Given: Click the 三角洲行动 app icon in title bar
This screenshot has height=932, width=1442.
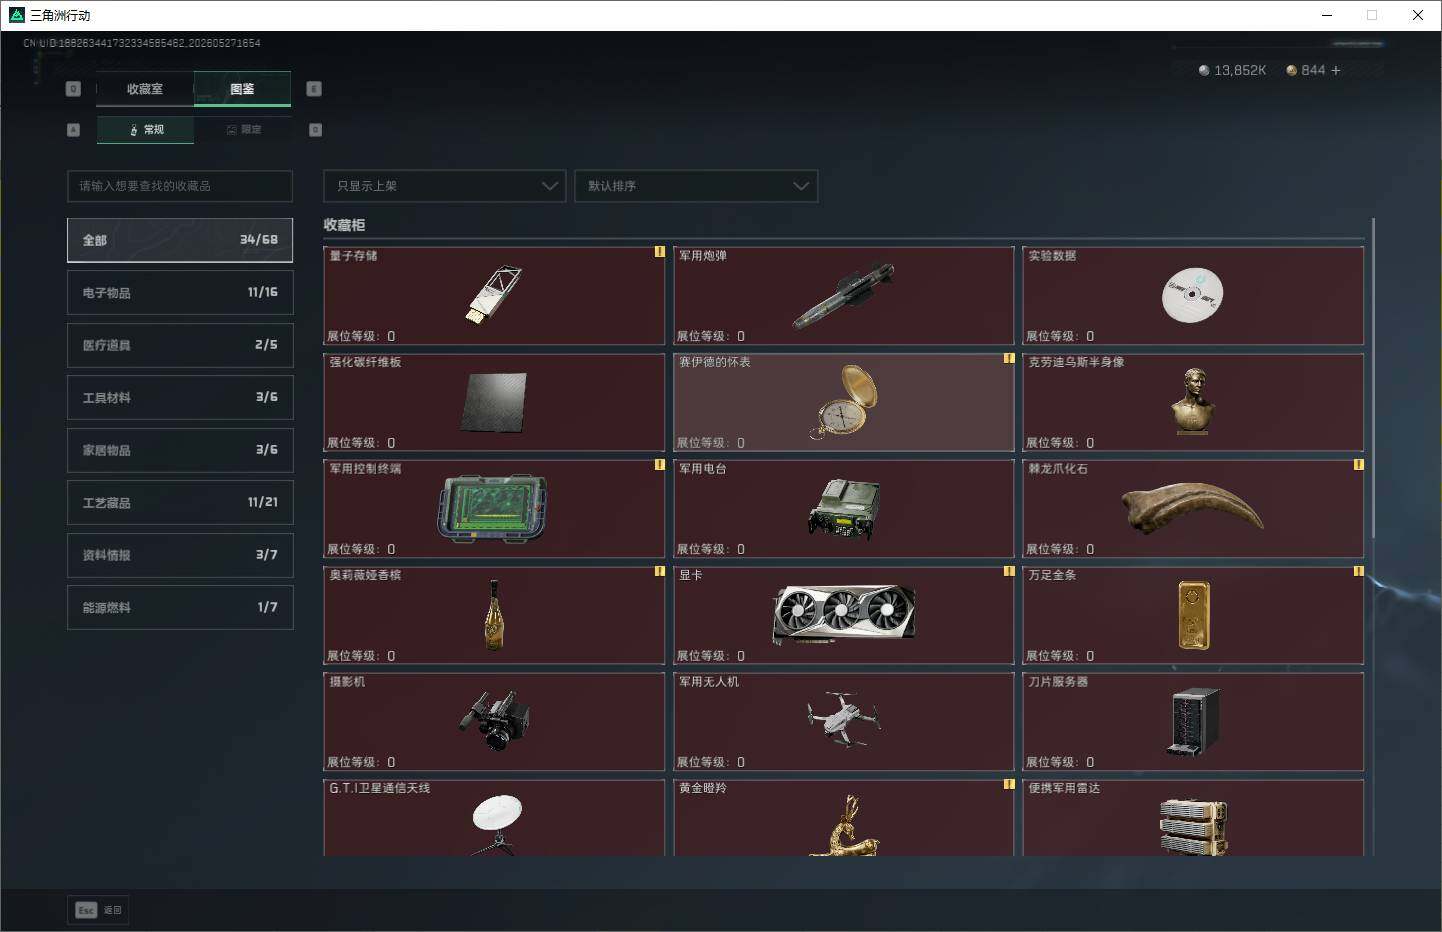Looking at the screenshot, I should [16, 15].
